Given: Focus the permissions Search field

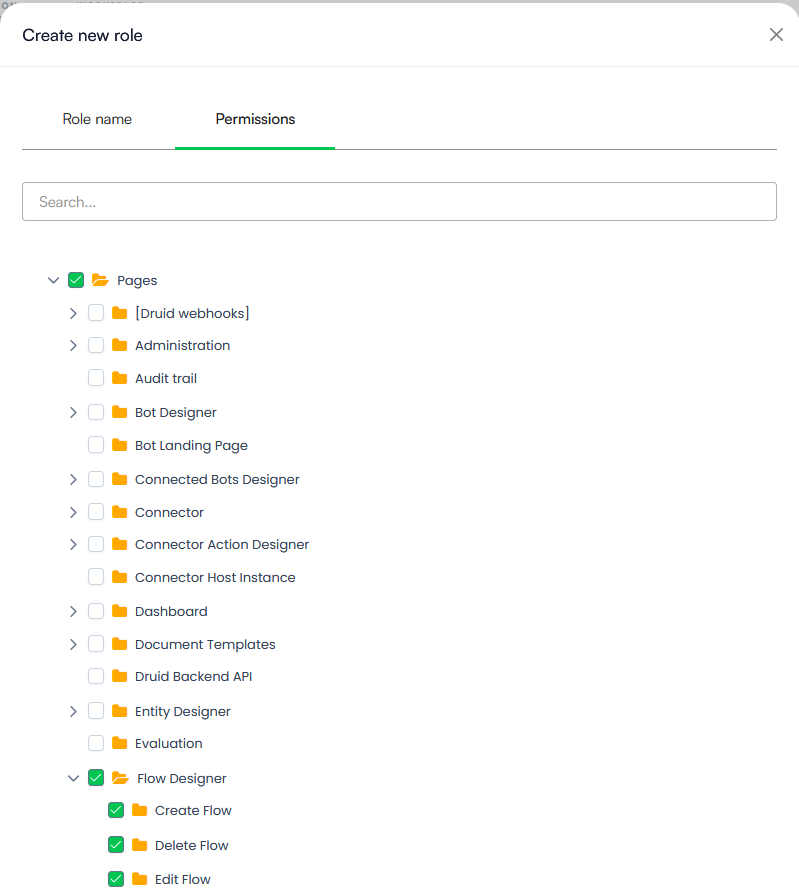Looking at the screenshot, I should pyautogui.click(x=399, y=202).
